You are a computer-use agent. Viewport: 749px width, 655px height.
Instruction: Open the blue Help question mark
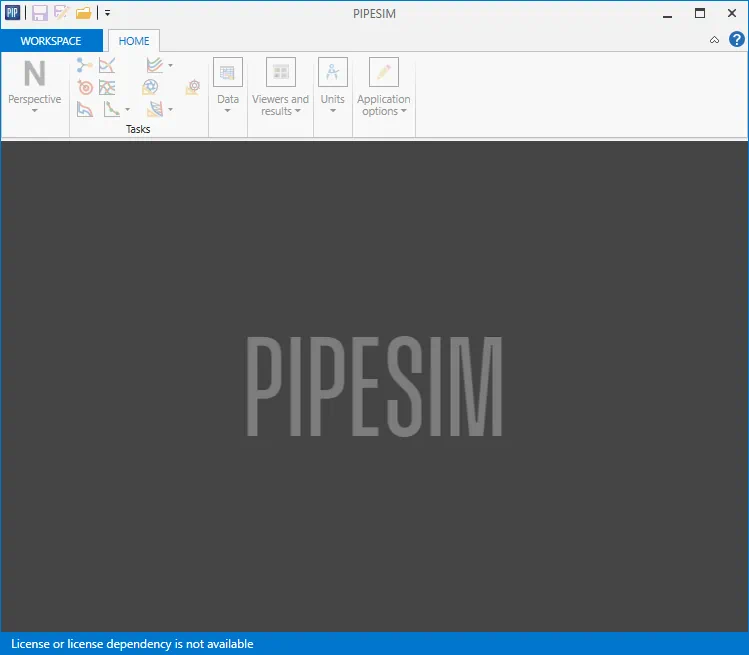coord(737,39)
